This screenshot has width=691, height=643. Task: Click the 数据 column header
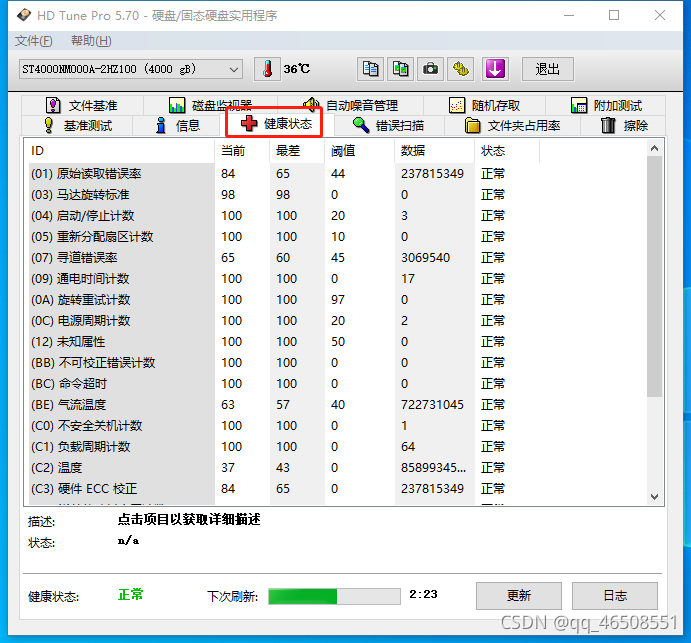[x=435, y=151]
